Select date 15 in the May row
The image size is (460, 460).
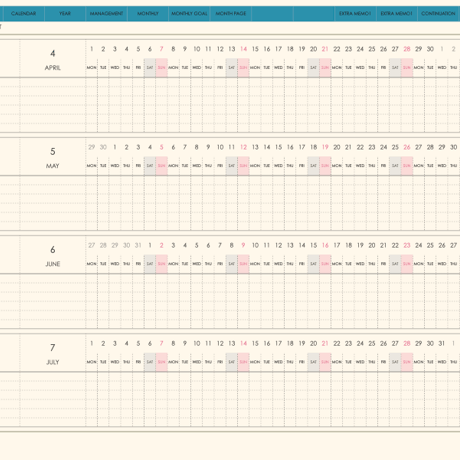pos(278,147)
